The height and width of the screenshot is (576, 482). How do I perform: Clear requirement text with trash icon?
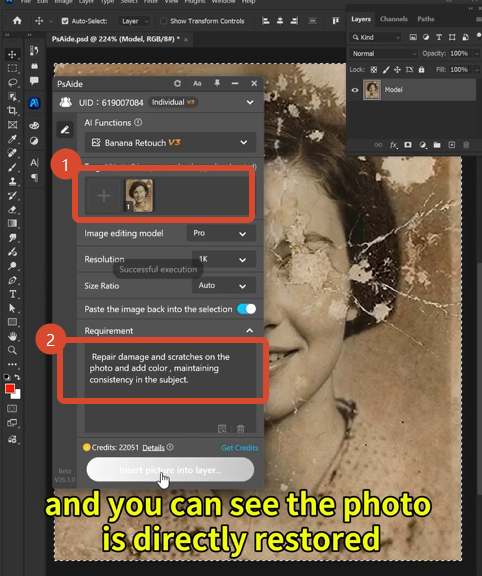(241, 429)
